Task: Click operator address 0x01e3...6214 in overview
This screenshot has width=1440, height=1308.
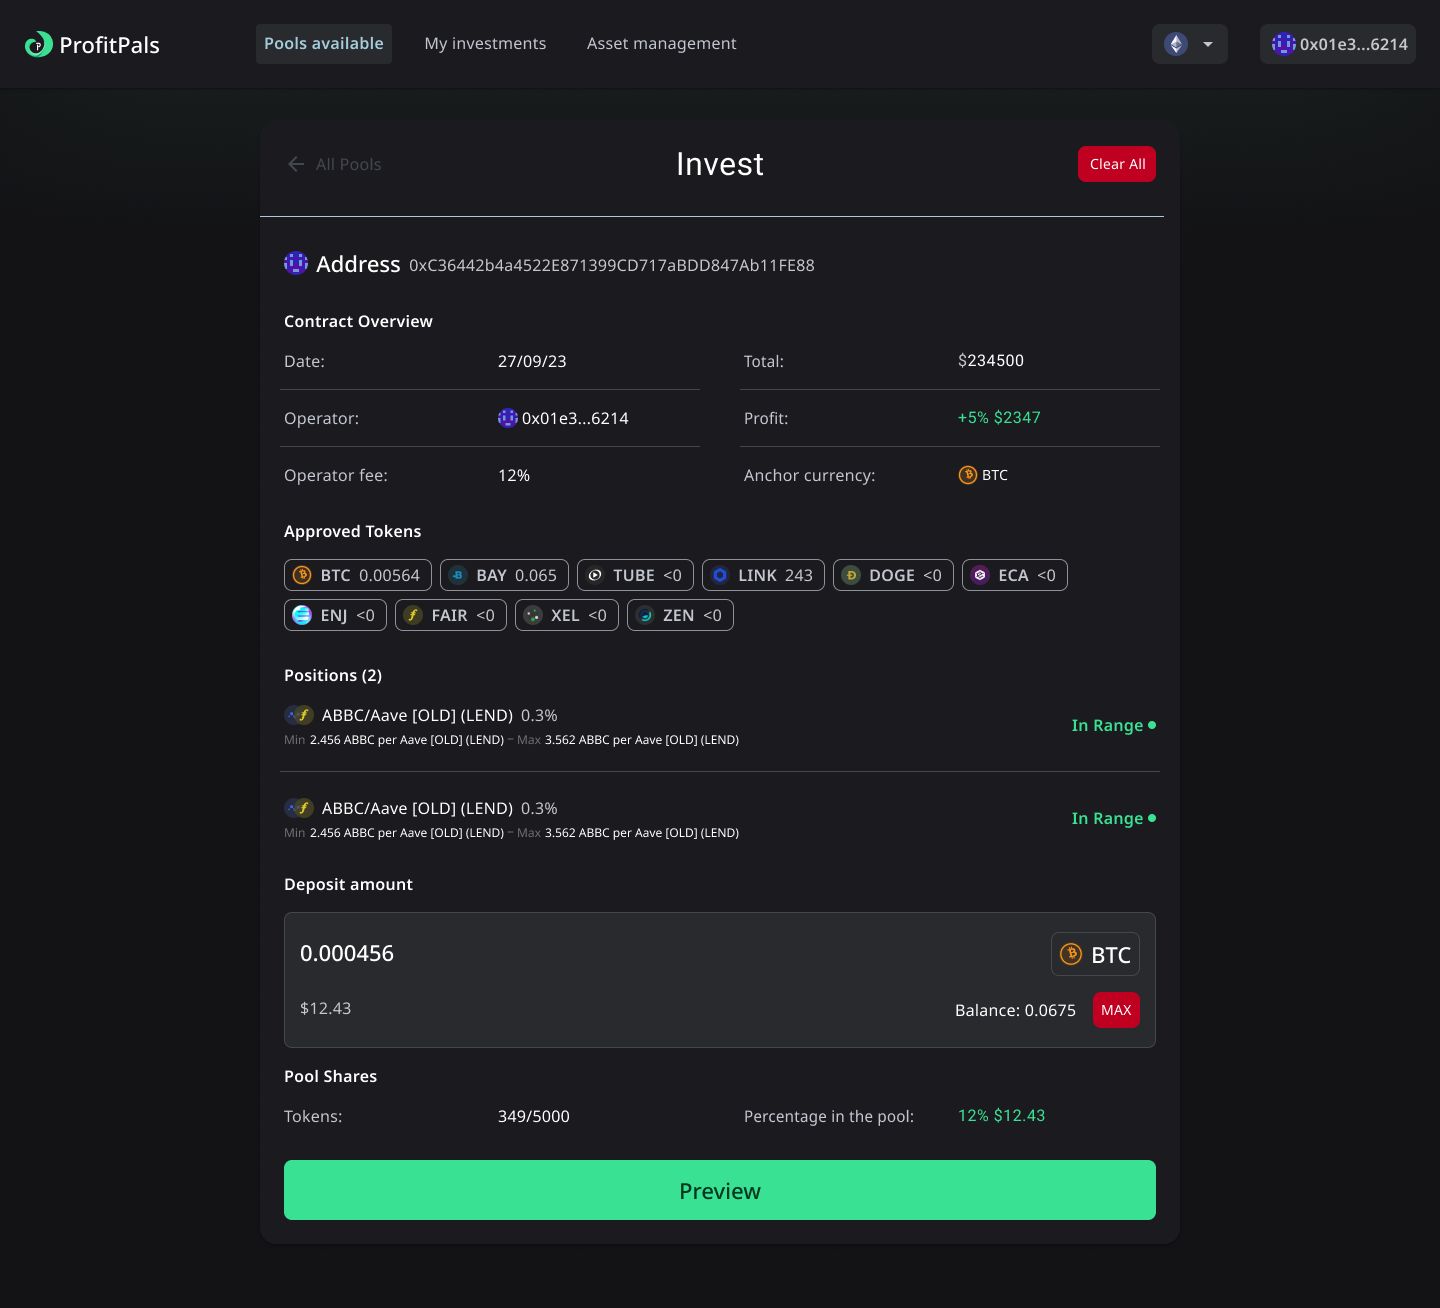Action: point(575,418)
